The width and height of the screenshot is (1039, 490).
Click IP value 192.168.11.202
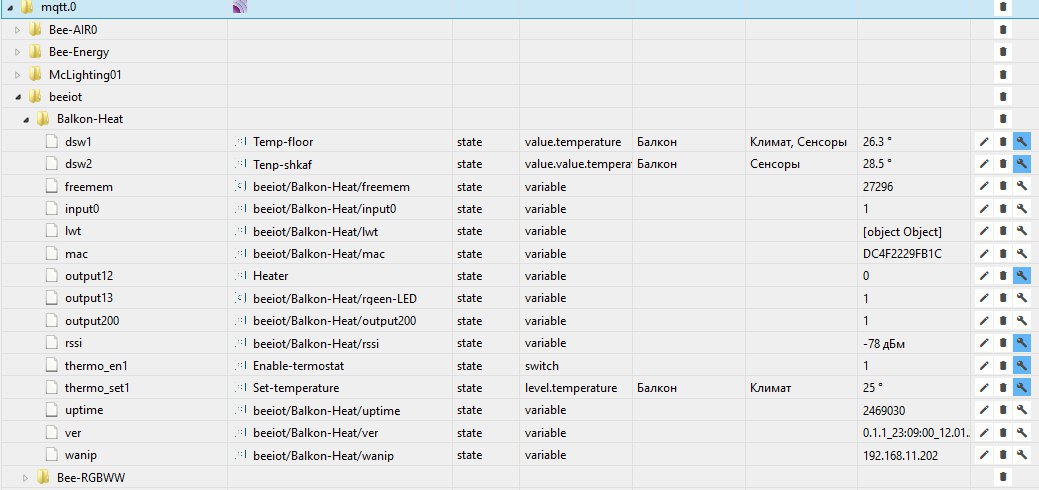pyautogui.click(x=900, y=456)
